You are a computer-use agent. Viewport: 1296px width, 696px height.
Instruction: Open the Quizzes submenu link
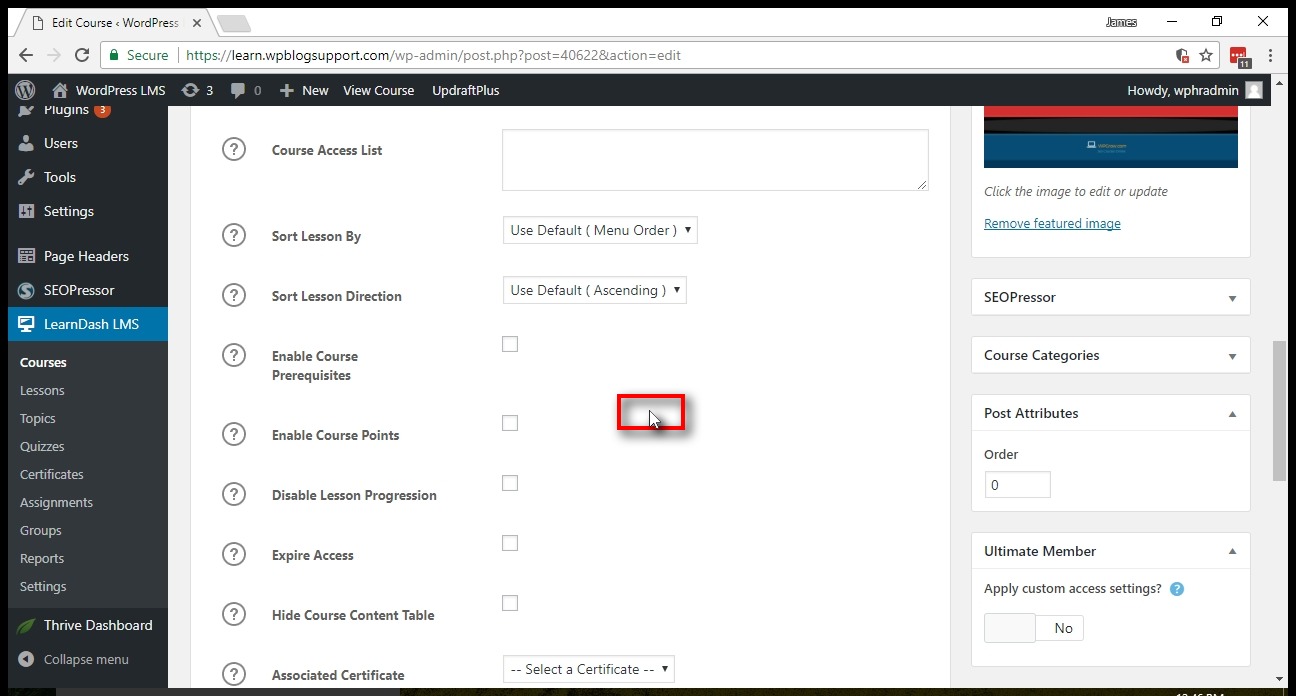point(42,446)
